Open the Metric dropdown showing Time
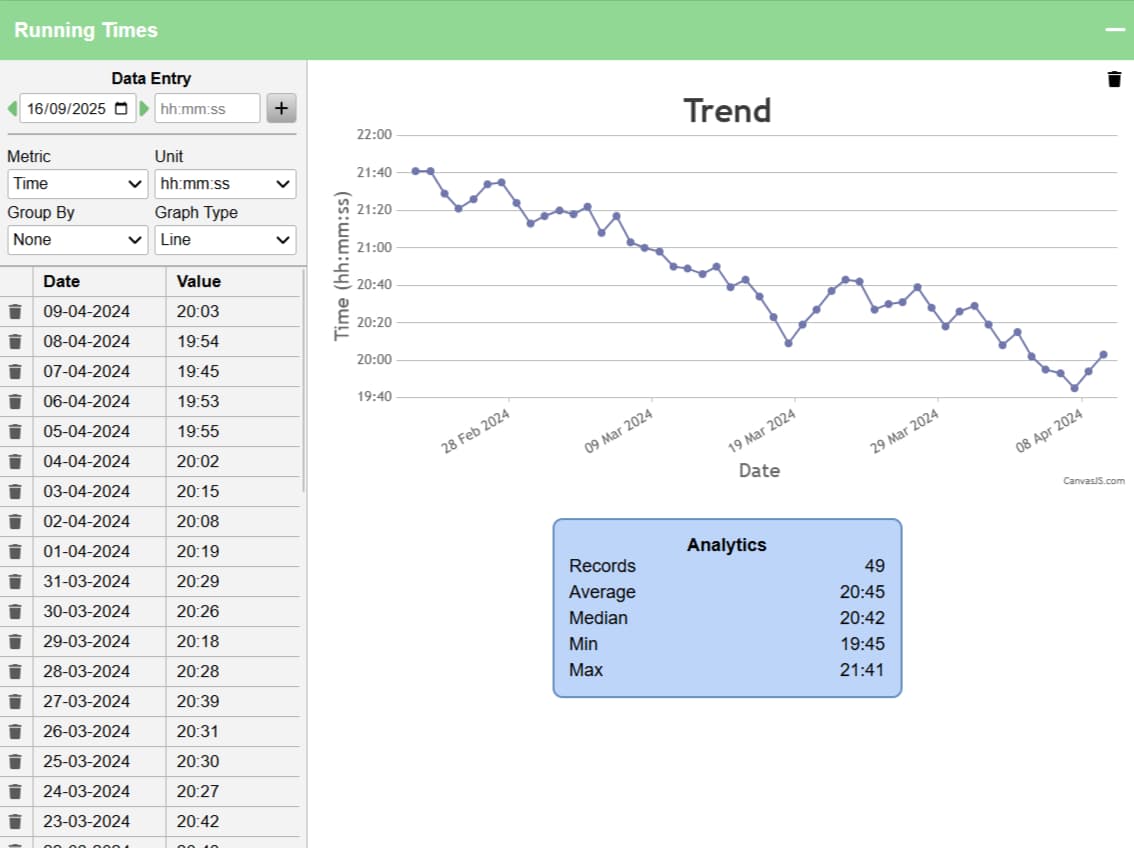This screenshot has width=1134, height=848. (x=77, y=184)
